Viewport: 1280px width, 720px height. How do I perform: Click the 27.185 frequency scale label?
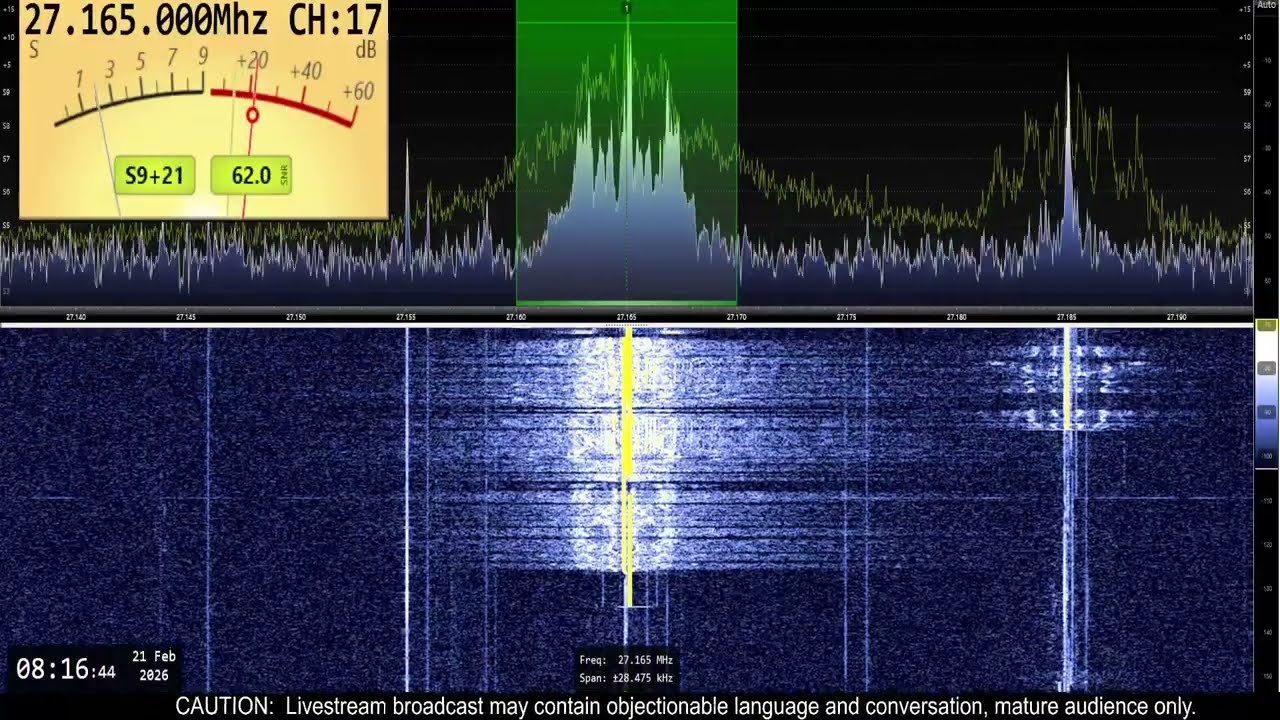click(x=1066, y=317)
